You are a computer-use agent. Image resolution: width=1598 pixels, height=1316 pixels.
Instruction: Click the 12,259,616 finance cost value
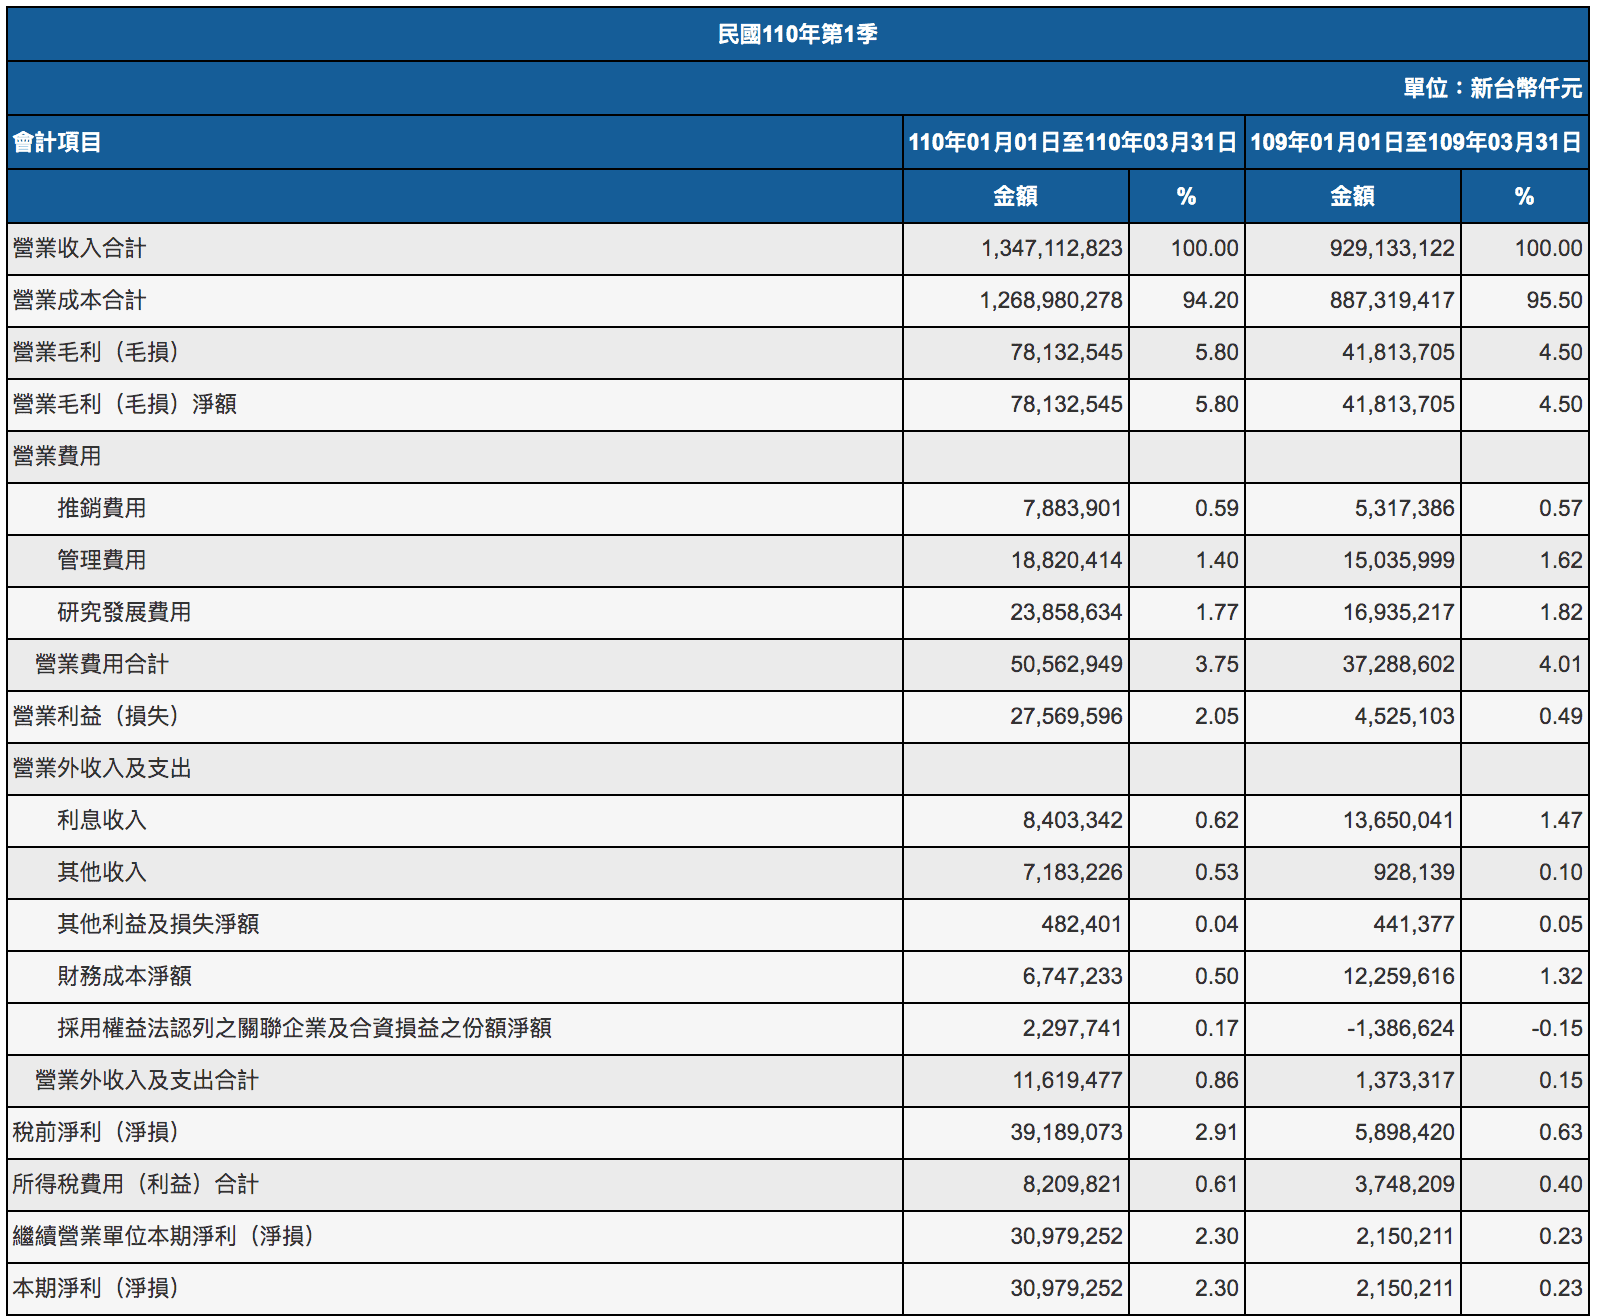pos(1399,976)
